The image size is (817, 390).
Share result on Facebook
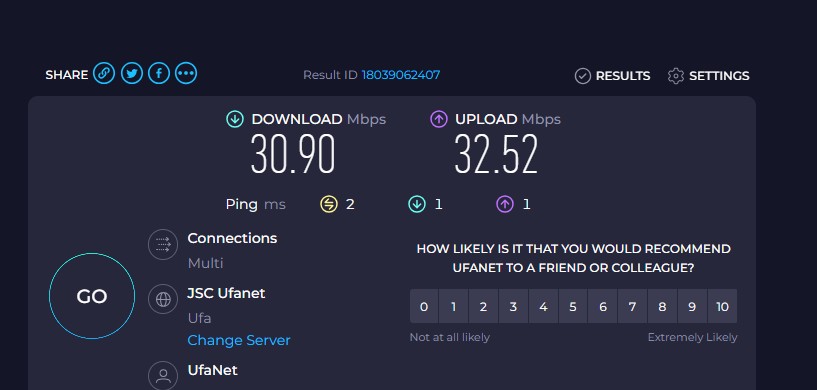[x=159, y=74]
